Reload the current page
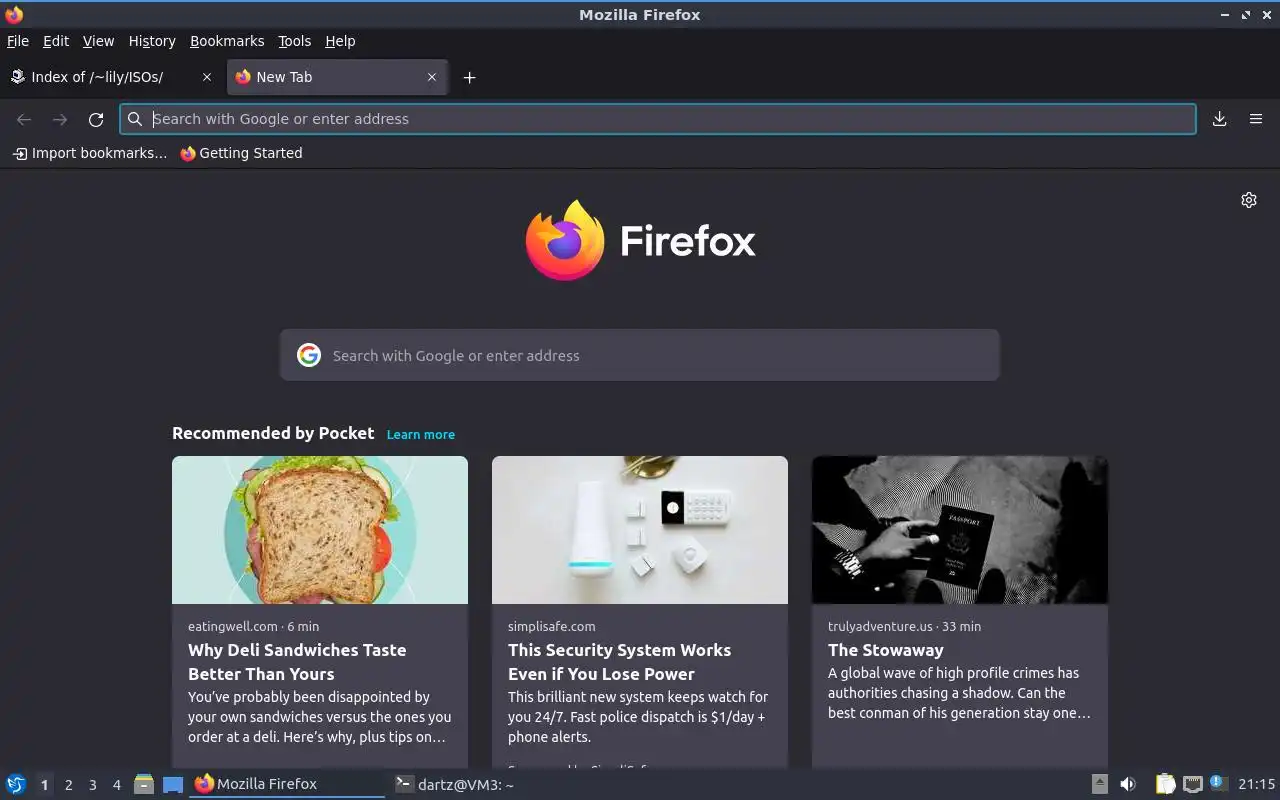 [96, 119]
